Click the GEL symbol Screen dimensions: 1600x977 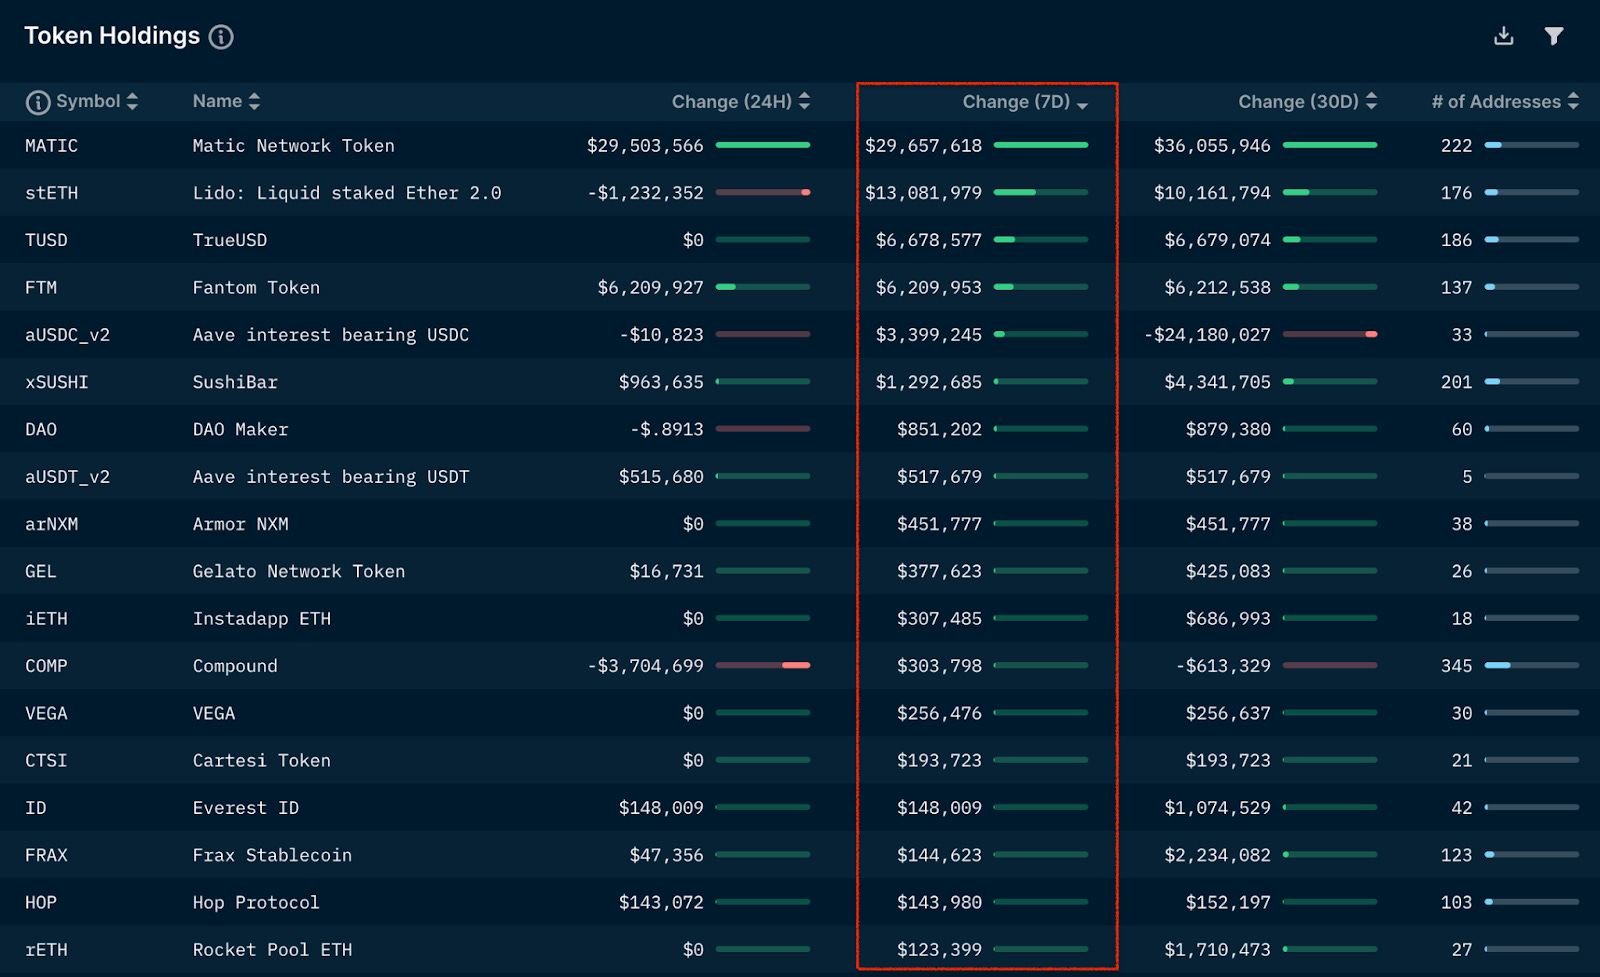[41, 572]
